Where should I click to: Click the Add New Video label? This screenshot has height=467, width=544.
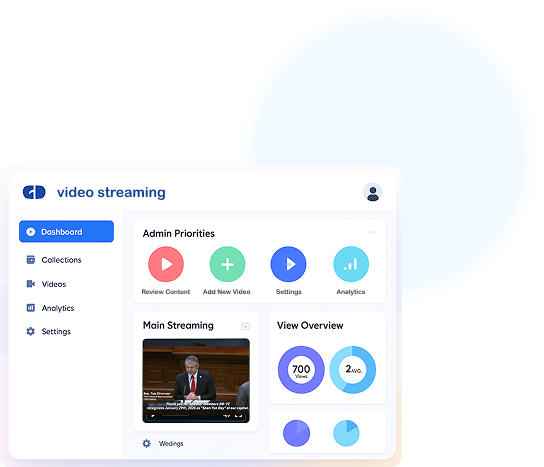point(227,292)
